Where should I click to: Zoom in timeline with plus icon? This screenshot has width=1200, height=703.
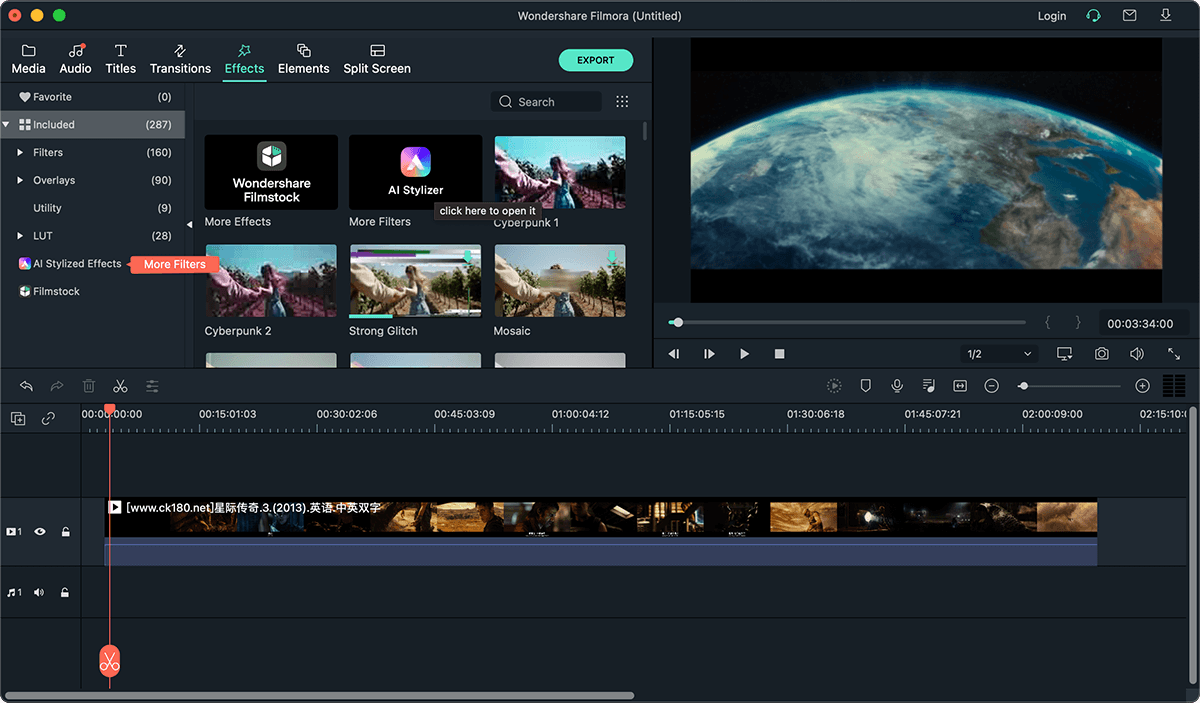coord(1142,386)
